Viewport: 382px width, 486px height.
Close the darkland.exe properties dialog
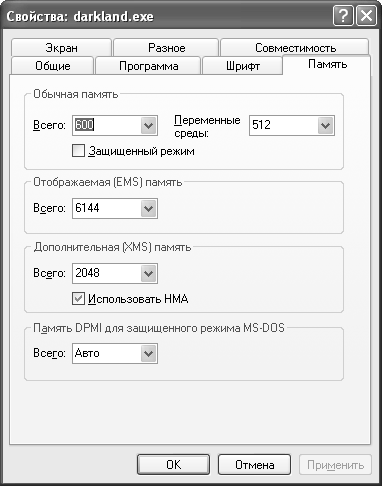(366, 16)
